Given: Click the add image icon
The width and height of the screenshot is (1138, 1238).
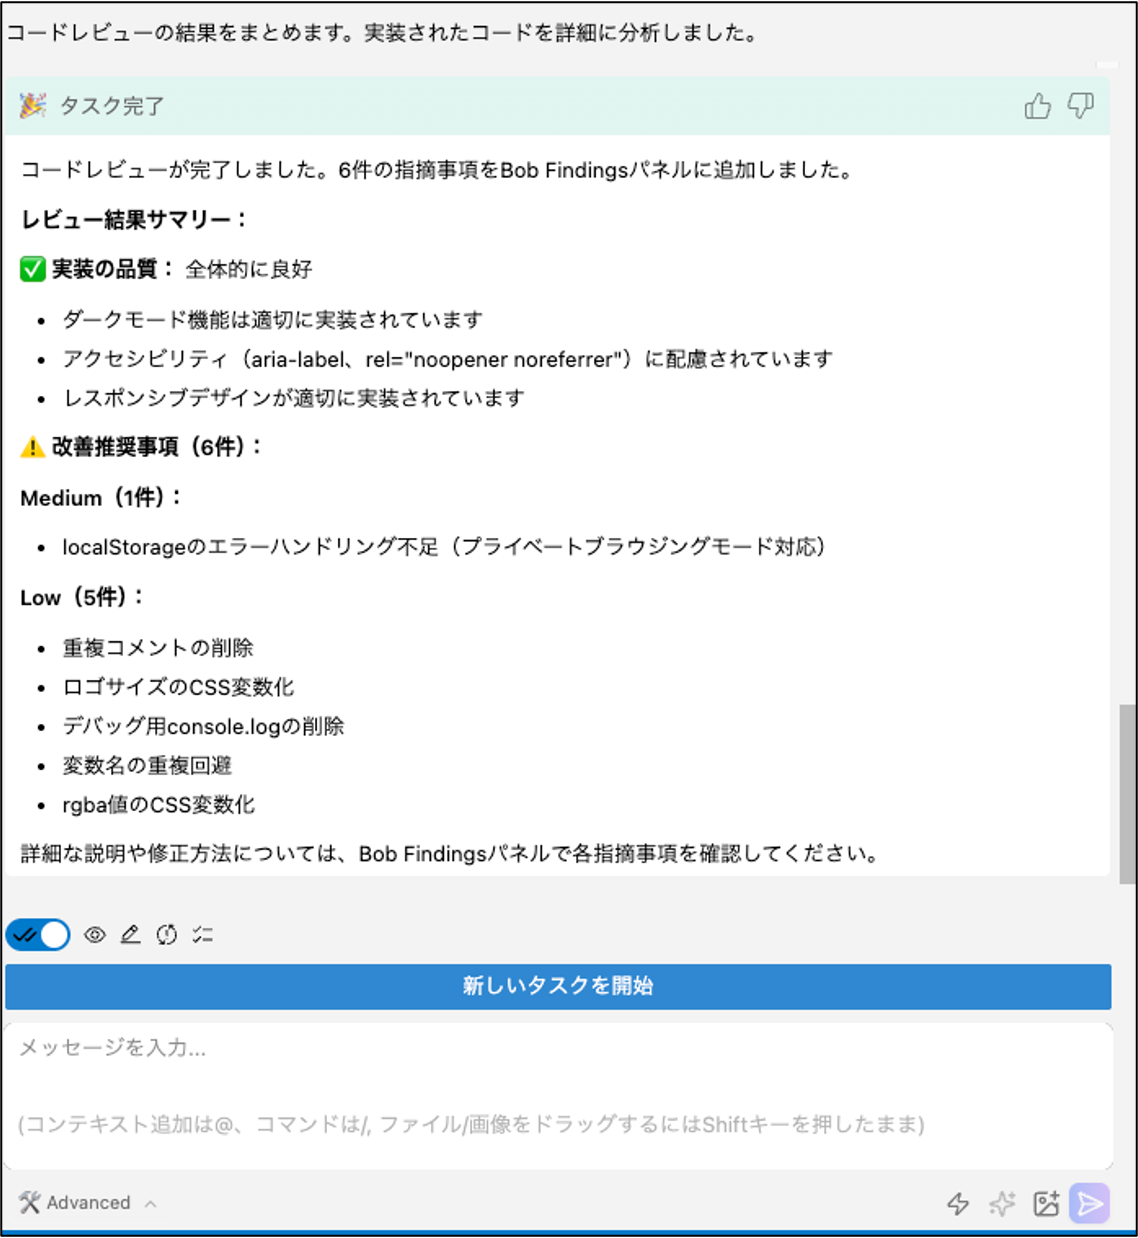Looking at the screenshot, I should click(1046, 1203).
